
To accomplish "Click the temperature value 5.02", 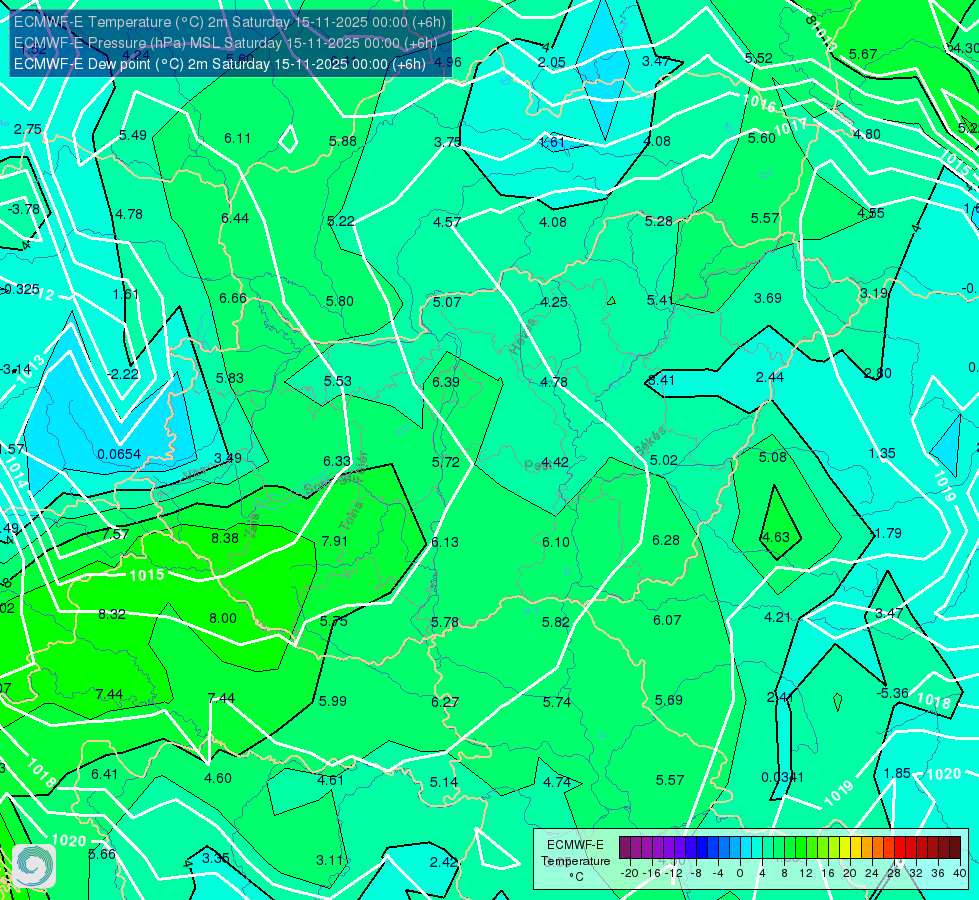I will (x=664, y=460).
